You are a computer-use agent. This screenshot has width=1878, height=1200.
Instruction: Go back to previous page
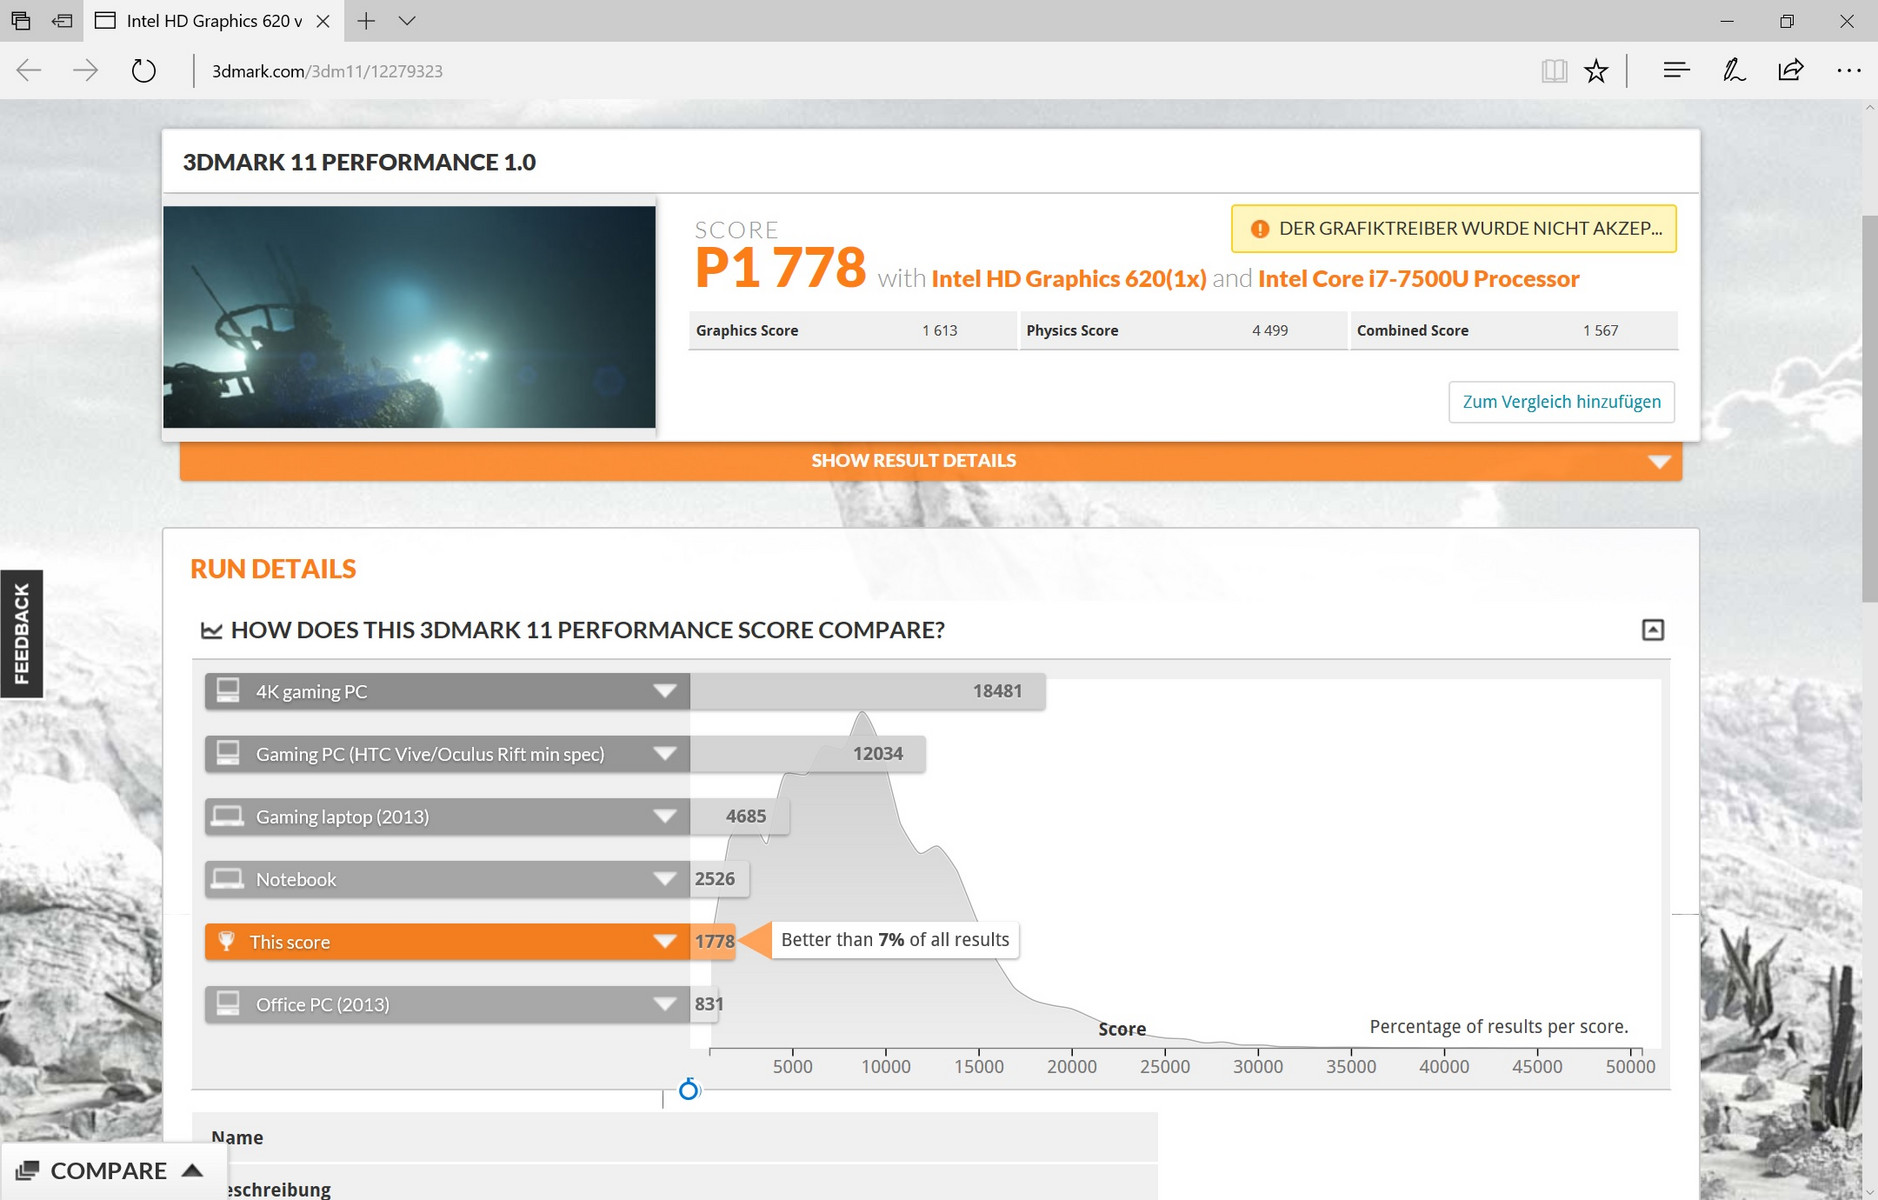click(x=29, y=70)
